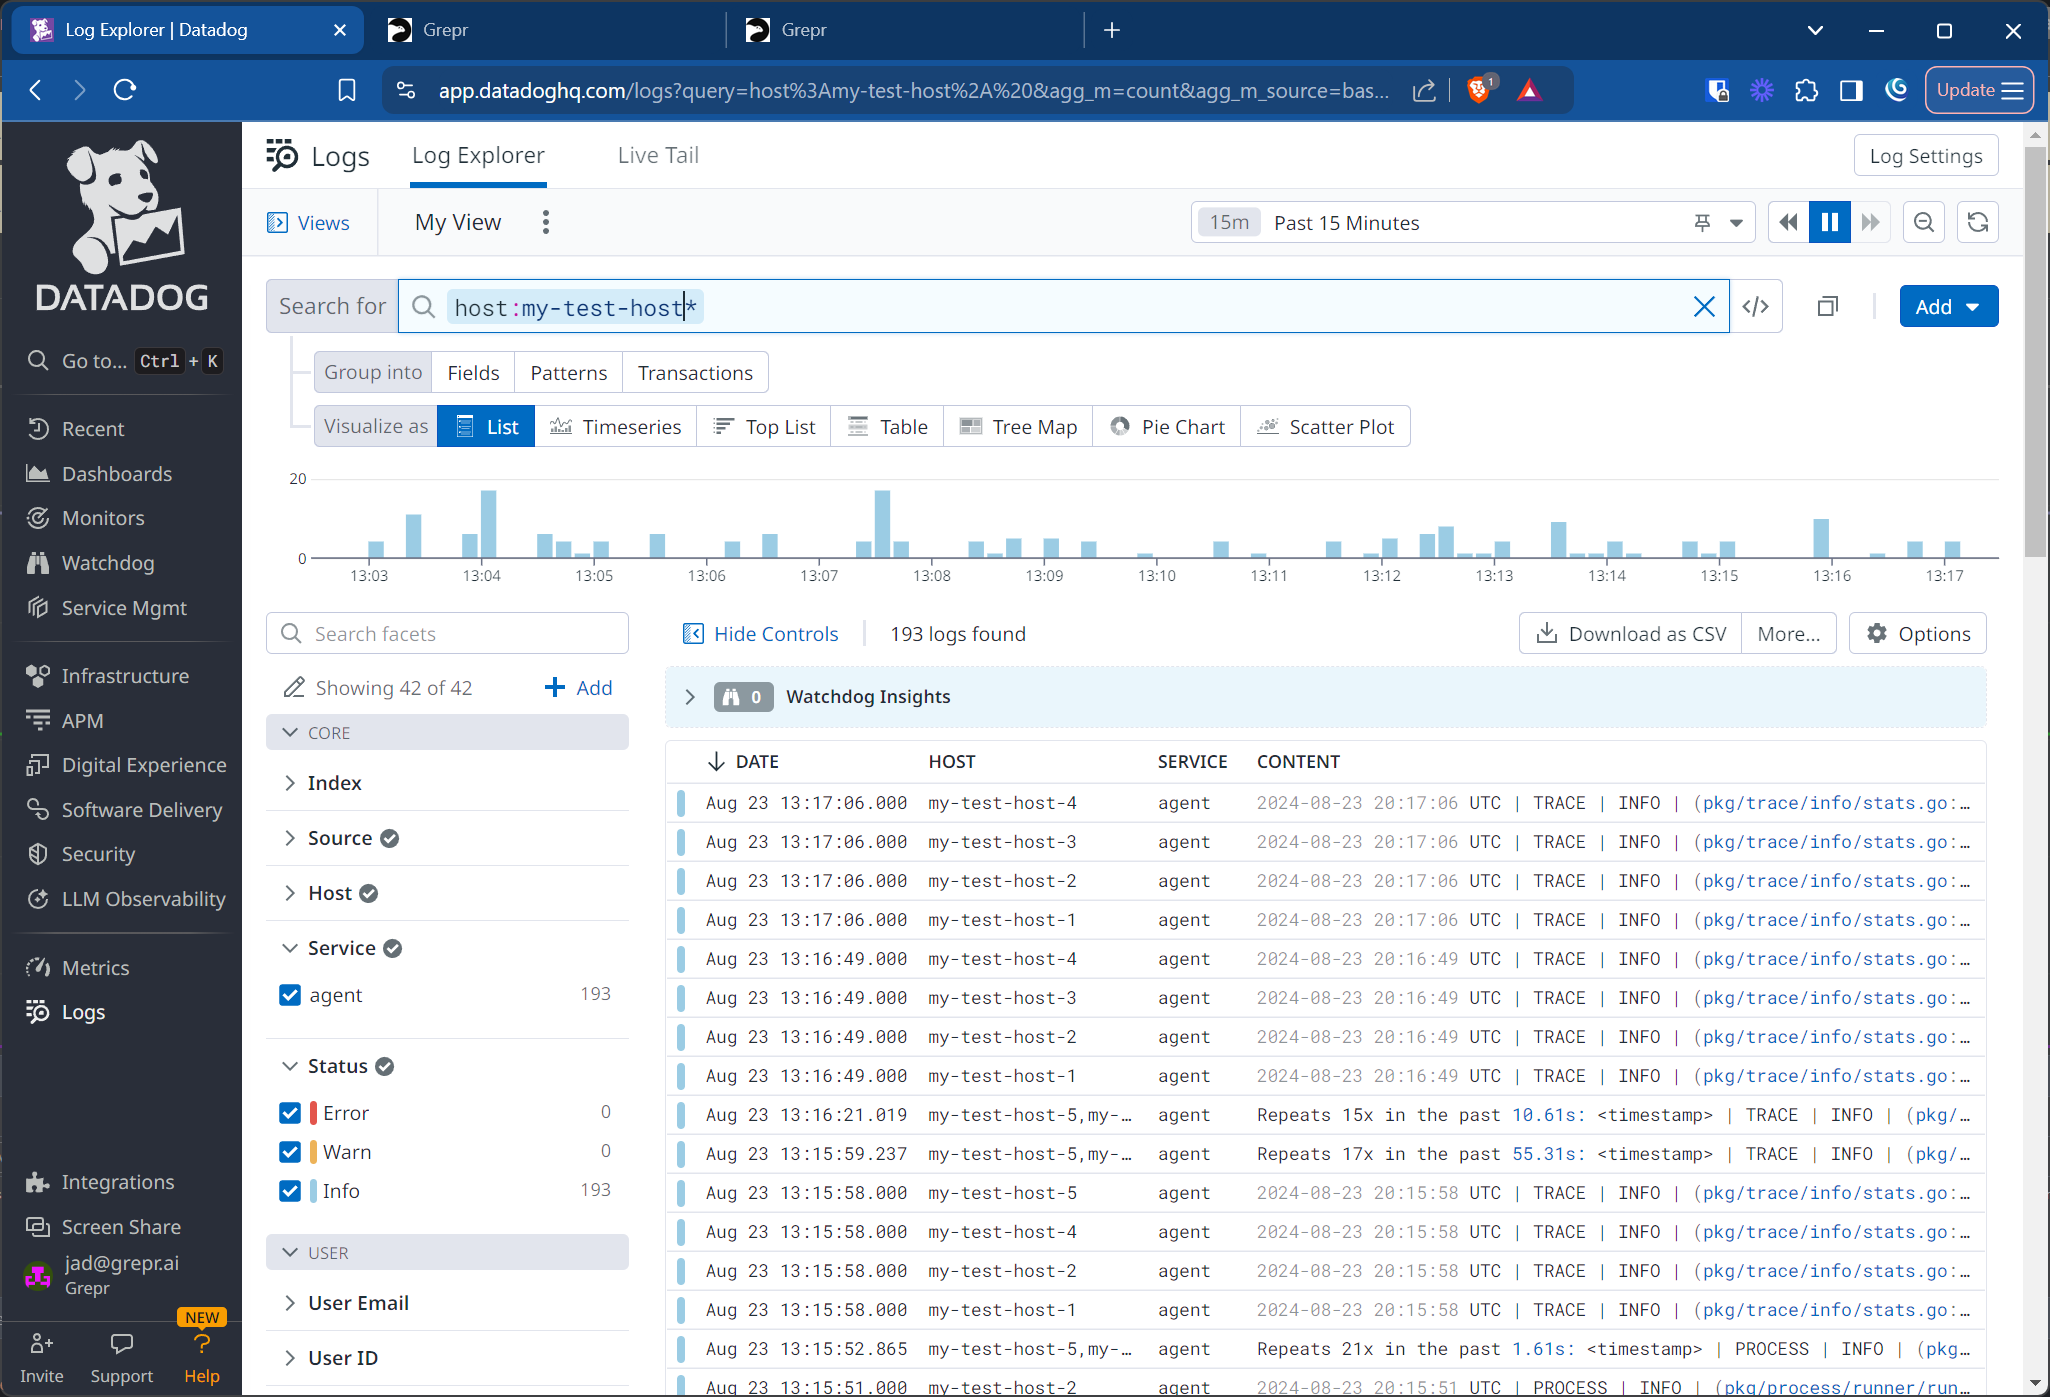Uncheck the Warn status checkbox
The width and height of the screenshot is (2050, 1397).
tap(290, 1152)
